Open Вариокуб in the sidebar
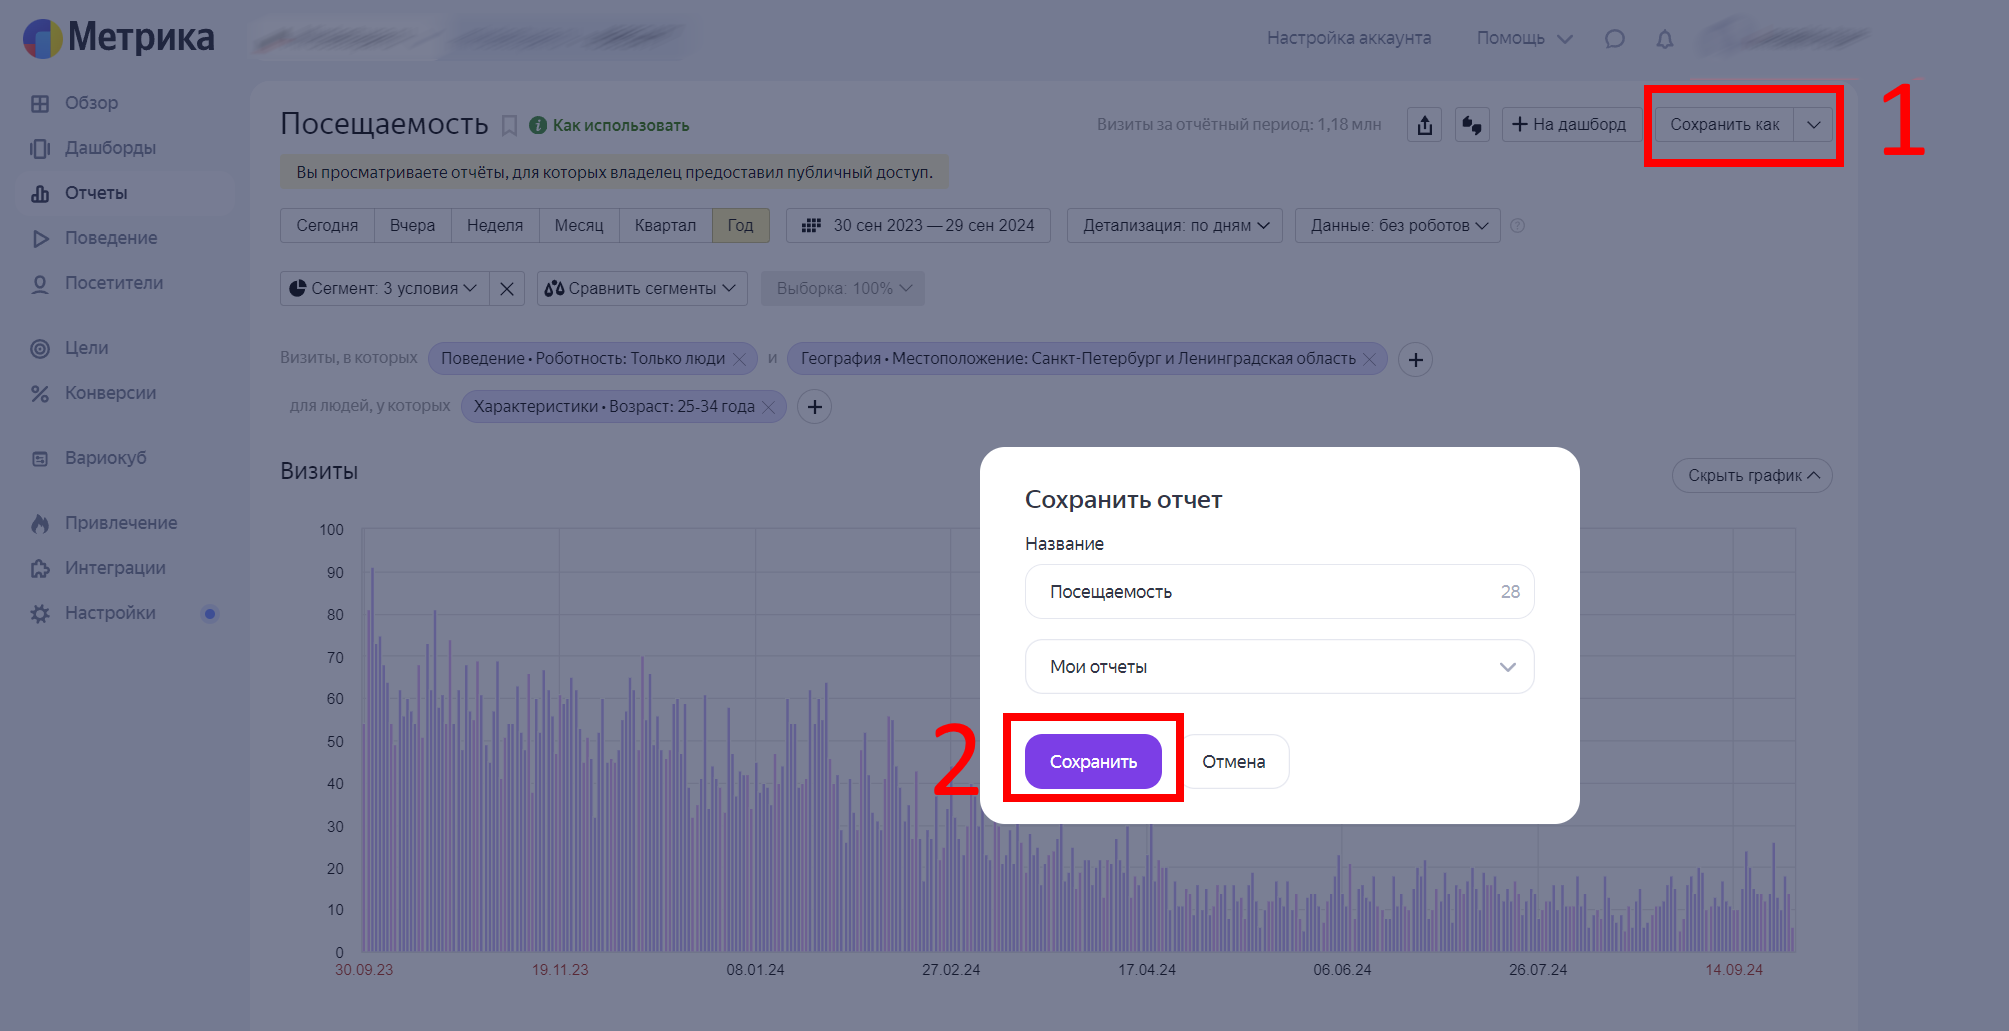The width and height of the screenshot is (2009, 1031). coord(105,458)
